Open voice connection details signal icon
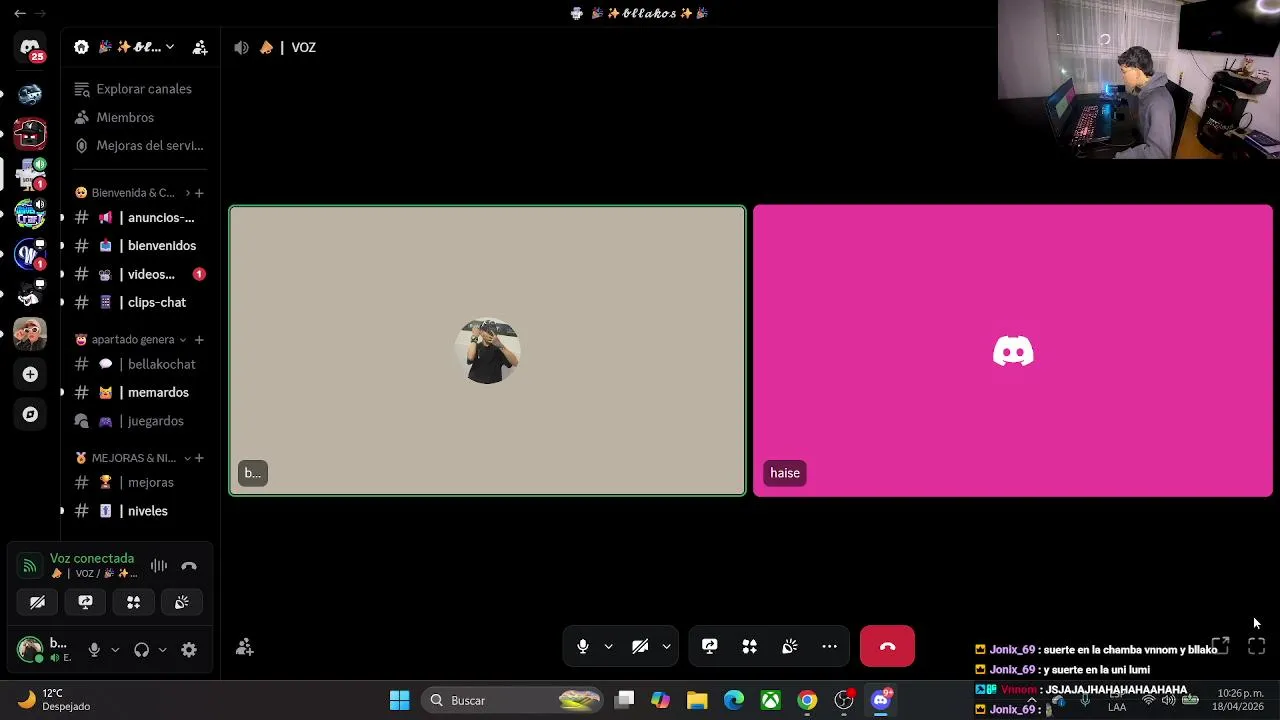Viewport: 1280px width, 720px height. pyautogui.click(x=29, y=566)
